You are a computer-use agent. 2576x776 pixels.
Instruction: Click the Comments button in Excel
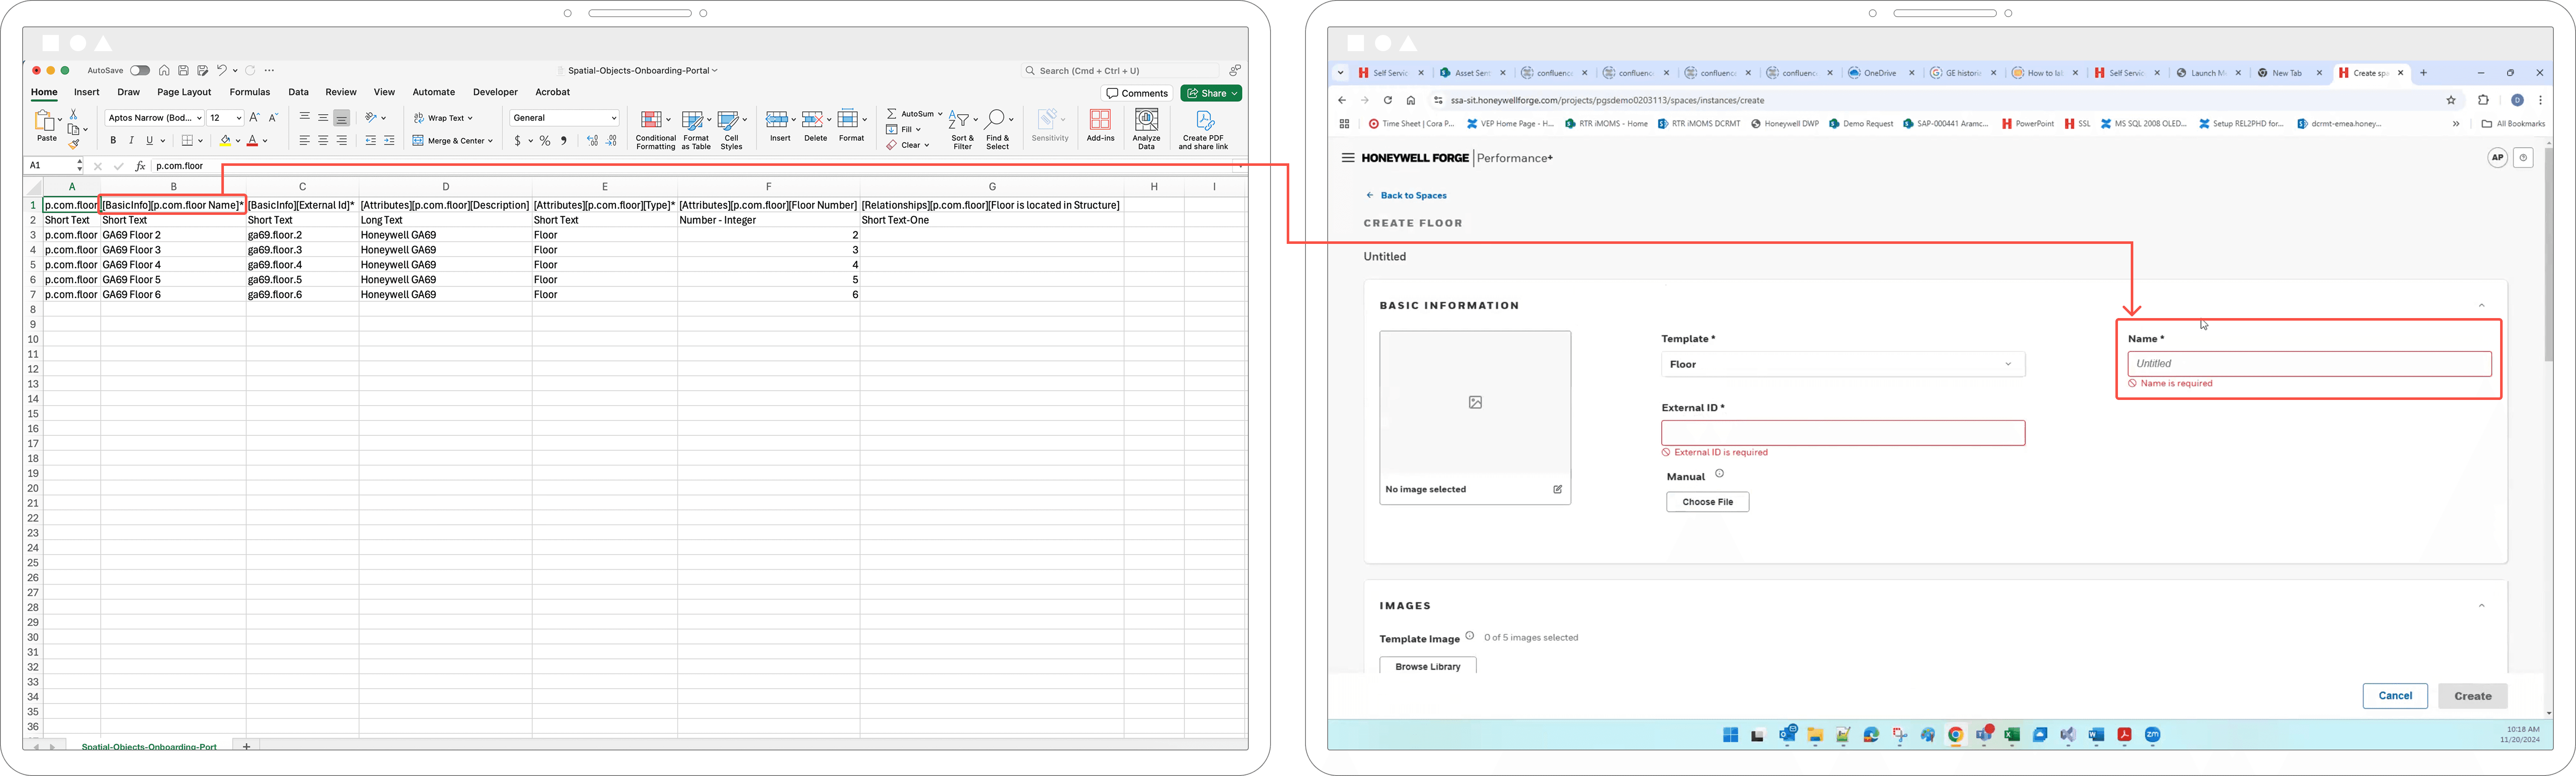click(1137, 93)
